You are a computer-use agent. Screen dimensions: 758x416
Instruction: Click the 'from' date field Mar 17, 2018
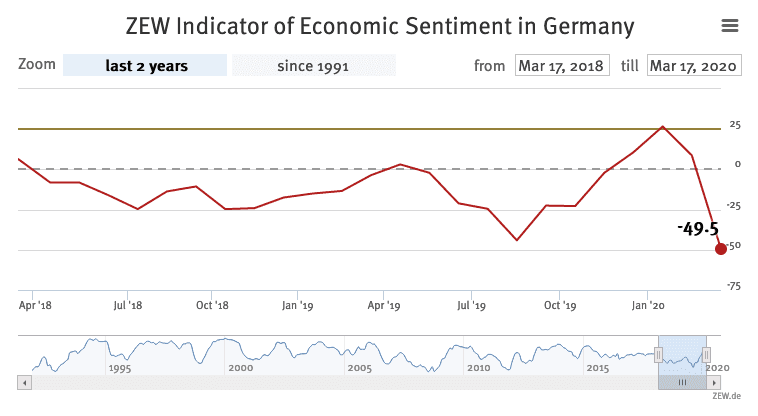pyautogui.click(x=561, y=66)
